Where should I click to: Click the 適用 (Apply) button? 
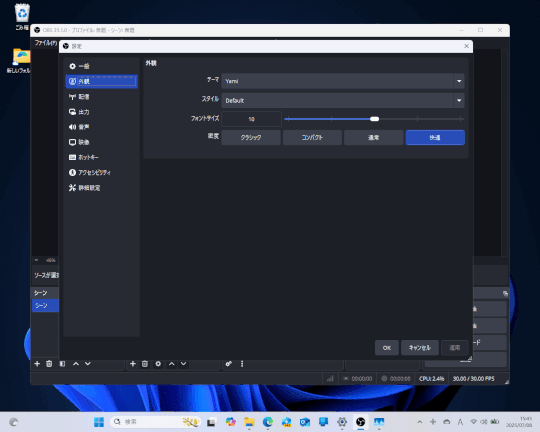pos(455,348)
